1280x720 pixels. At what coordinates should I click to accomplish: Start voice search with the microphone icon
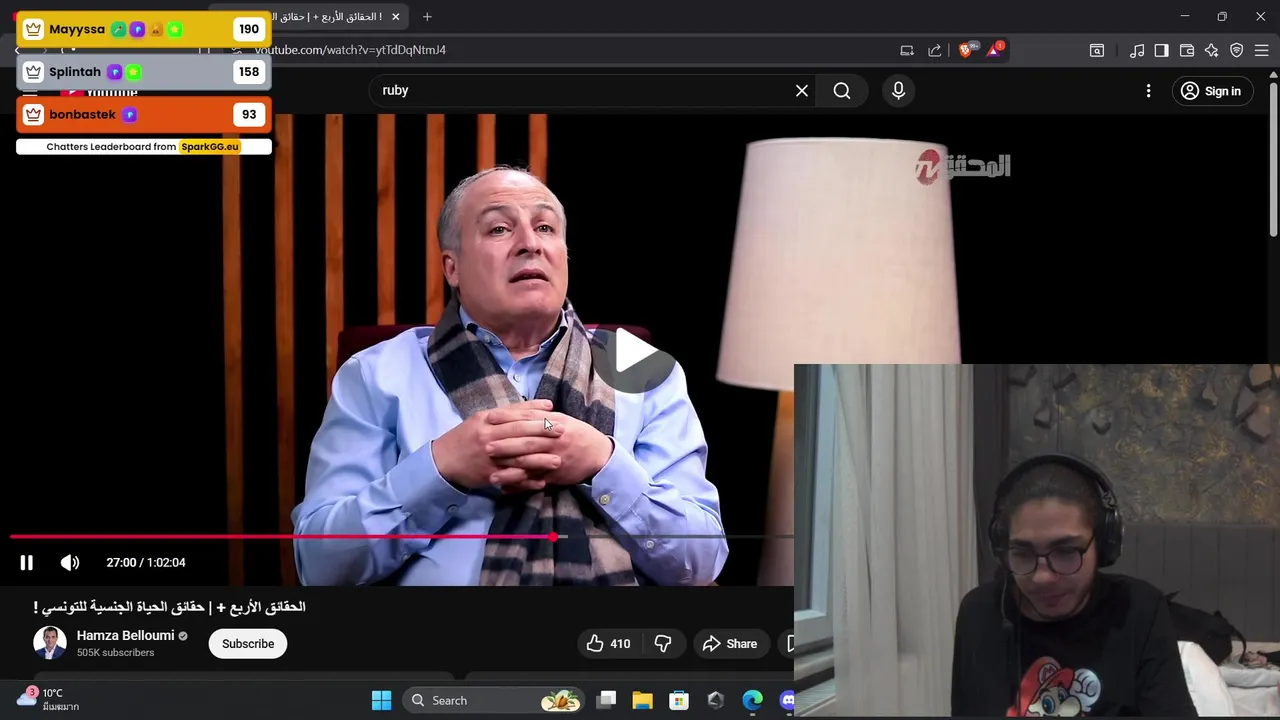[898, 91]
